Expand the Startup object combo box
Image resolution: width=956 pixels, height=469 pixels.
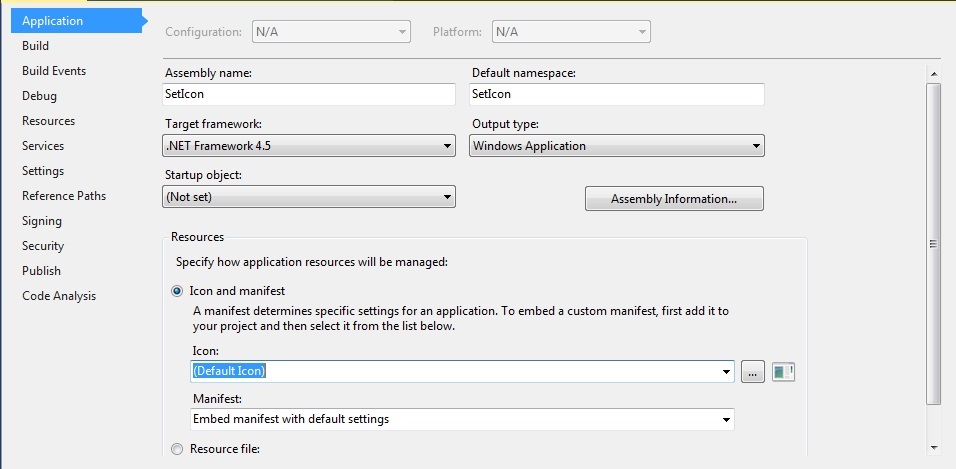pyautogui.click(x=309, y=197)
